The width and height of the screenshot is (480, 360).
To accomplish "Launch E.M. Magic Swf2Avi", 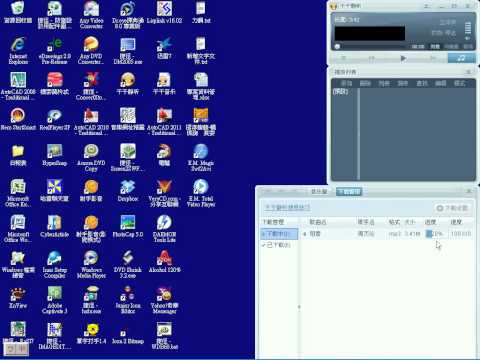I will pyautogui.click(x=201, y=158).
